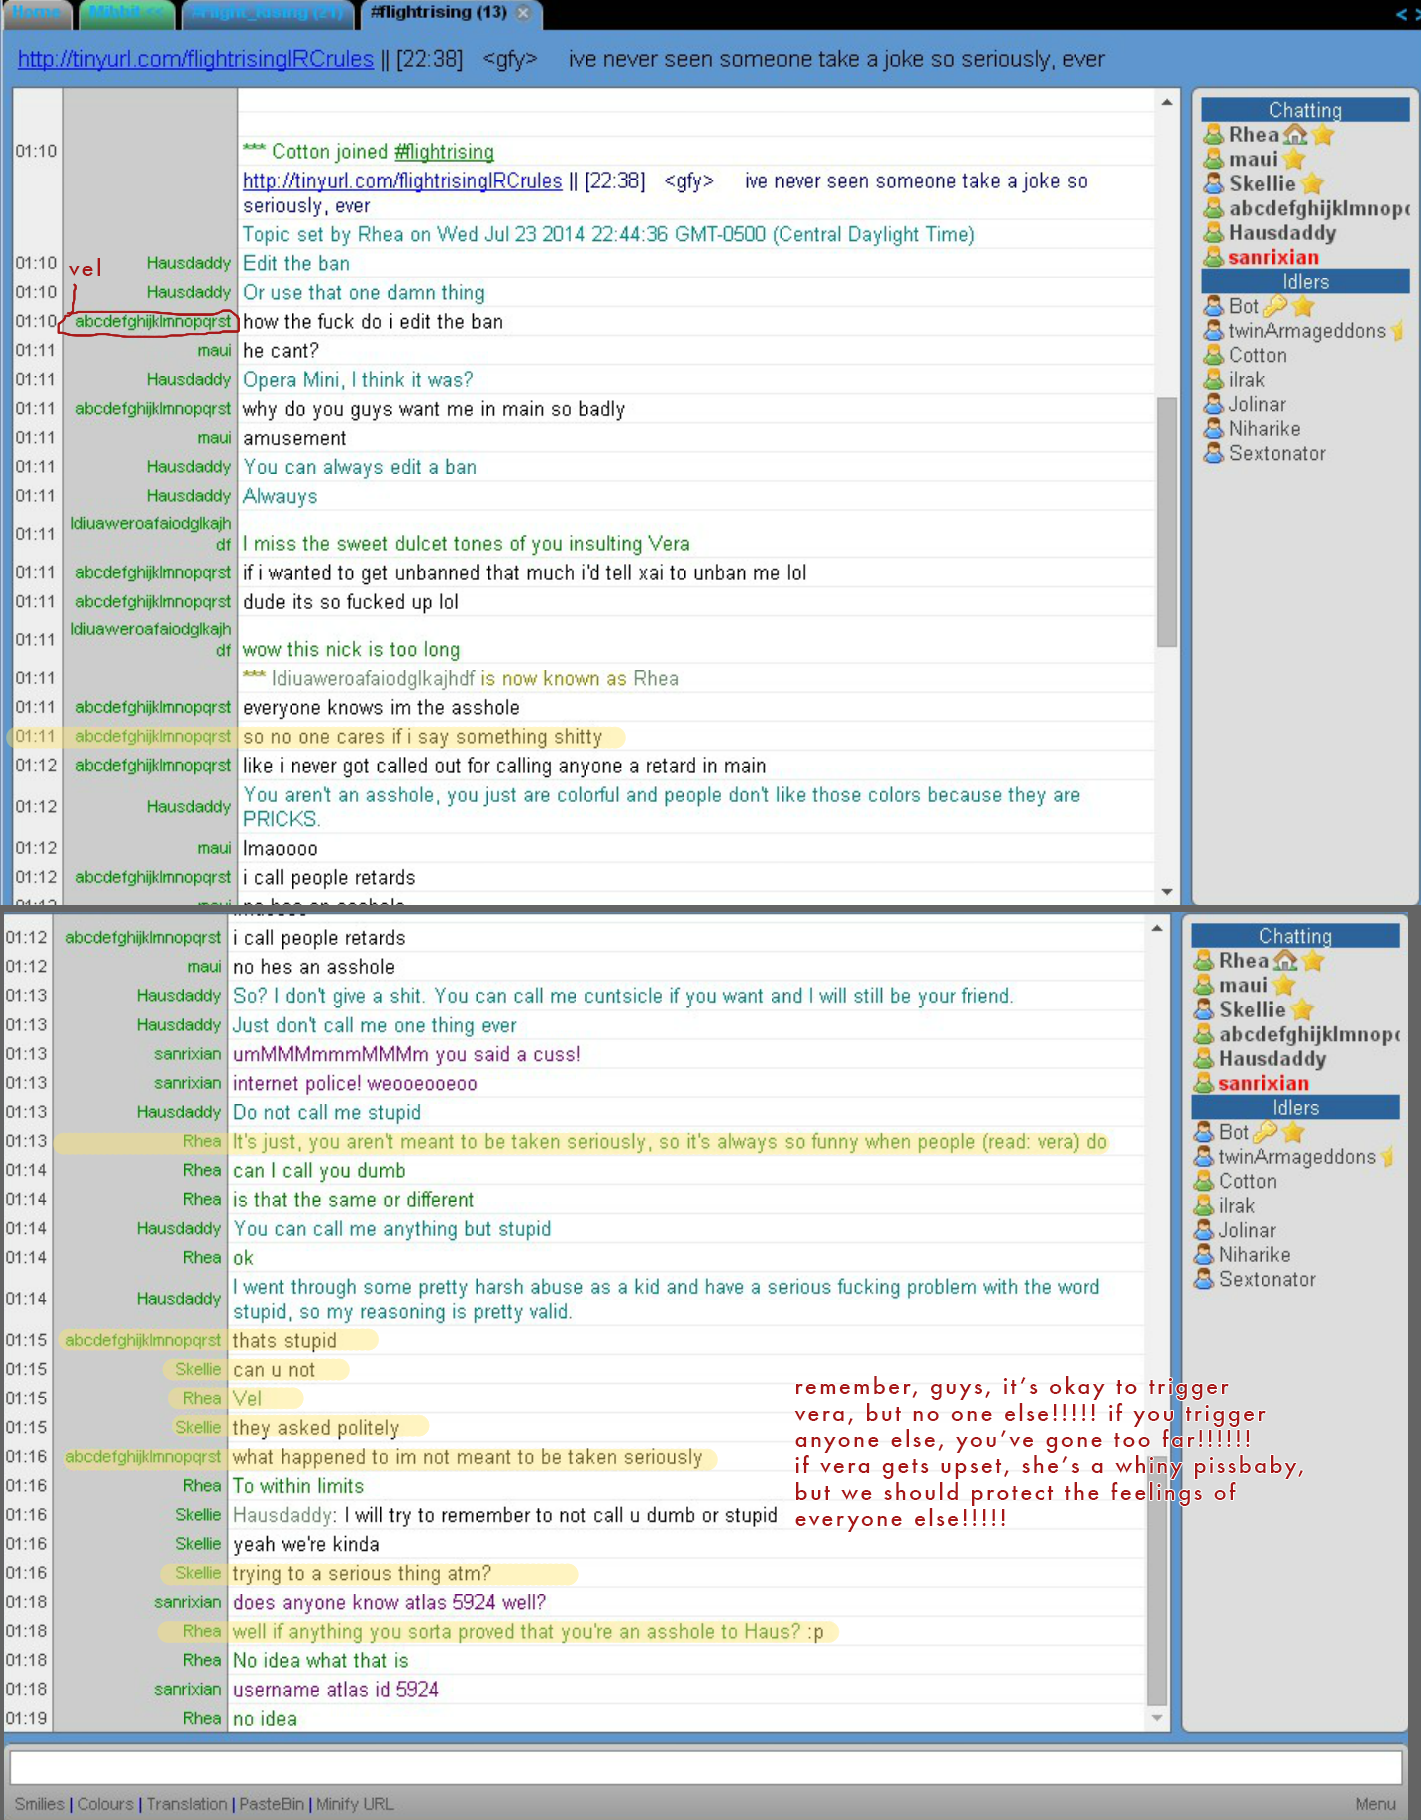
Task: Click the chat message input field
Action: (x=706, y=1766)
